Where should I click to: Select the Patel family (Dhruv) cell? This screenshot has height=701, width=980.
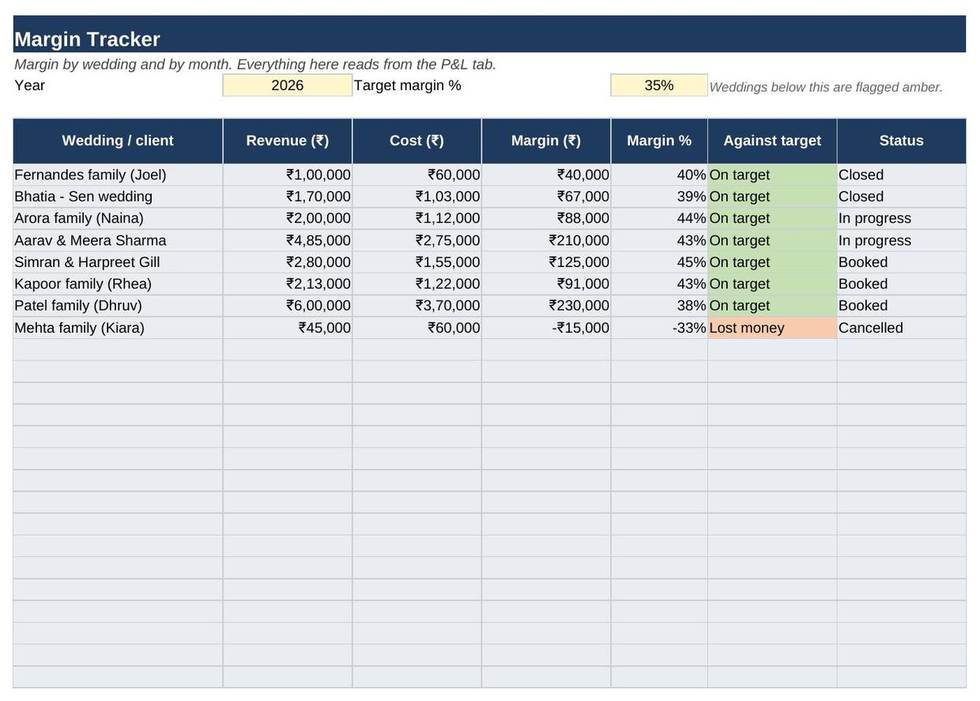coord(118,306)
